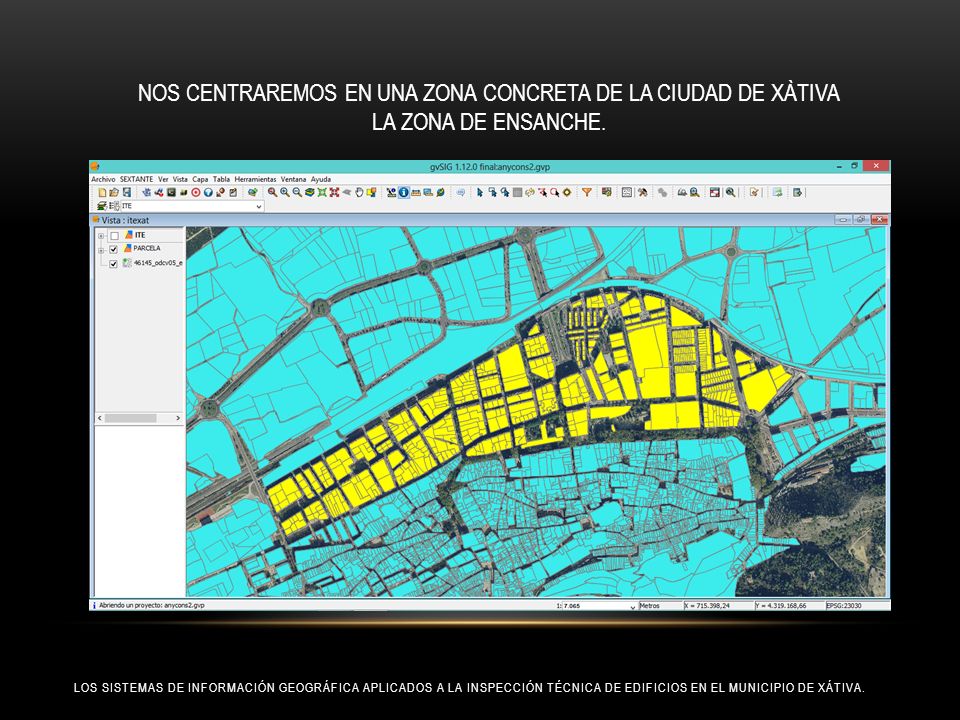Click the speech bubble hyperlink icon
The width and height of the screenshot is (960, 720).
(x=460, y=192)
